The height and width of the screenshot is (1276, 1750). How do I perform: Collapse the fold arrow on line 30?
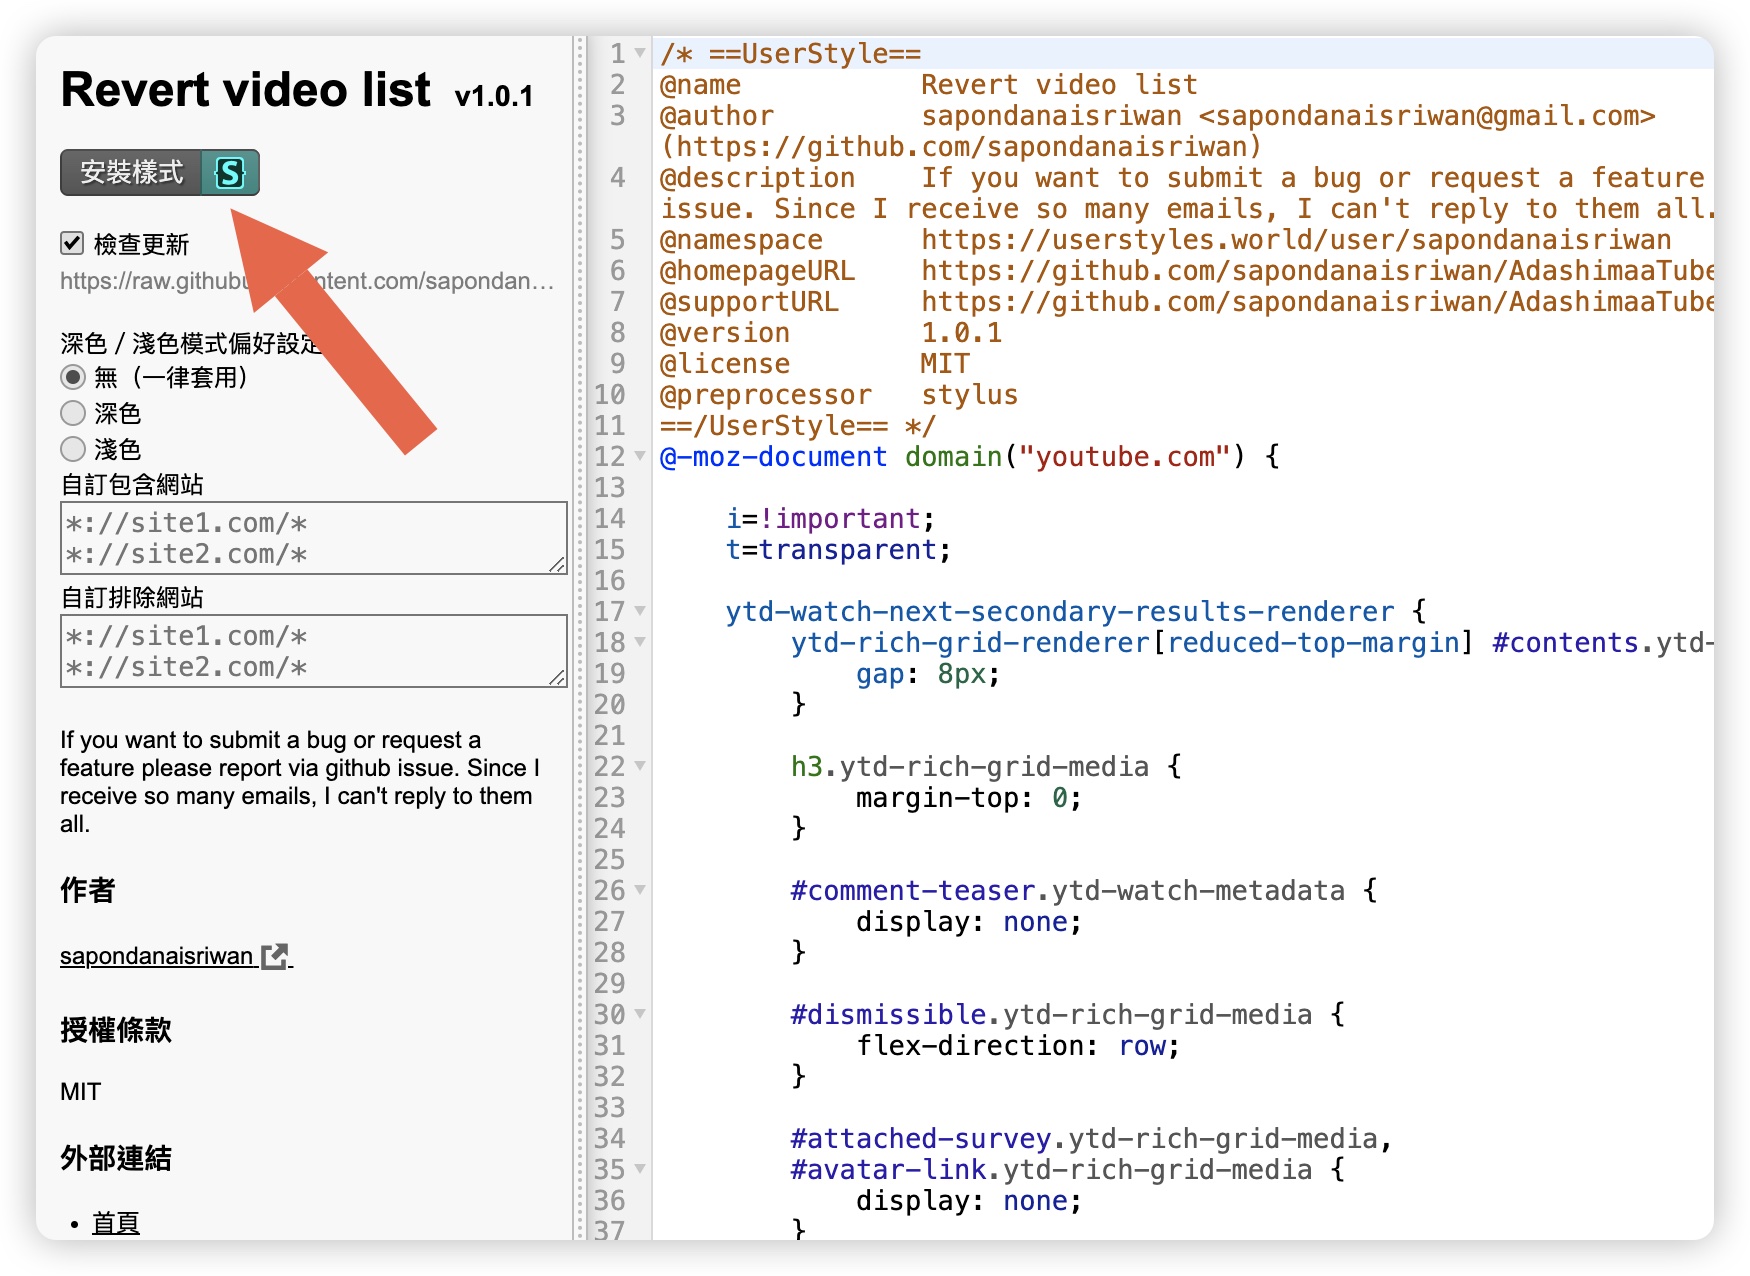tap(640, 1013)
